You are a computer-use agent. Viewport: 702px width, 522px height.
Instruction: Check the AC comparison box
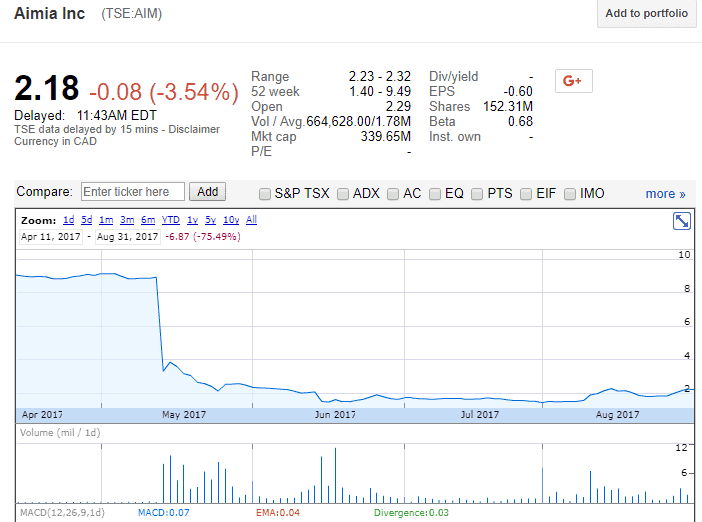393,194
